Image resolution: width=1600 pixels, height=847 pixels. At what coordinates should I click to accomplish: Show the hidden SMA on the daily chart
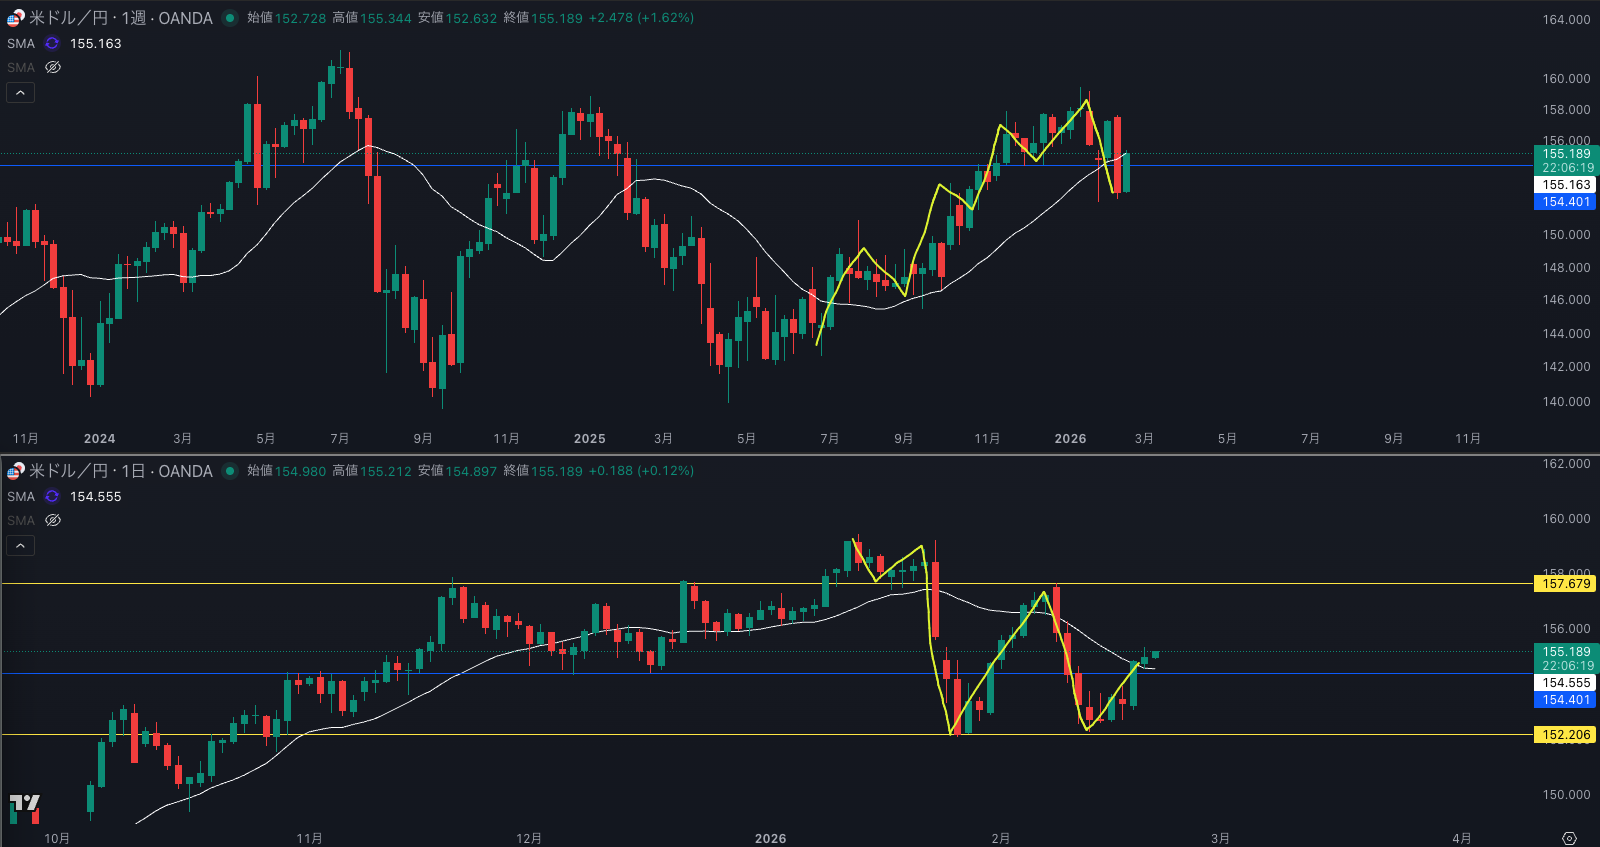[x=53, y=521]
